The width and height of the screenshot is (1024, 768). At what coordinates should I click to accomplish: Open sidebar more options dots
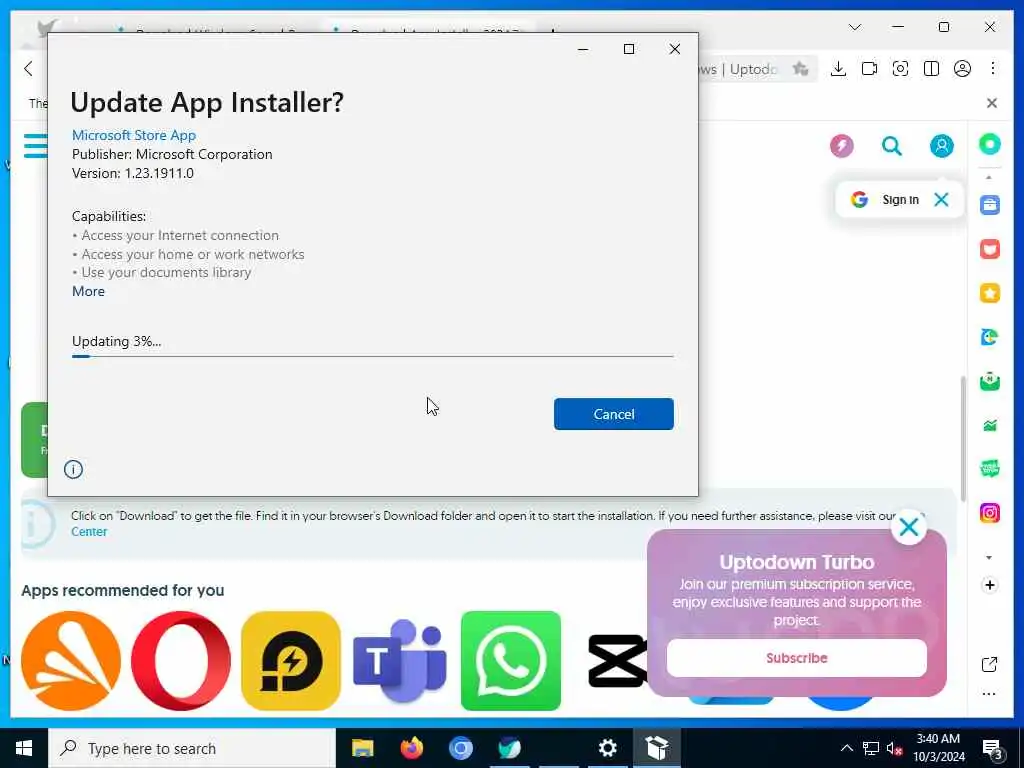point(989,694)
